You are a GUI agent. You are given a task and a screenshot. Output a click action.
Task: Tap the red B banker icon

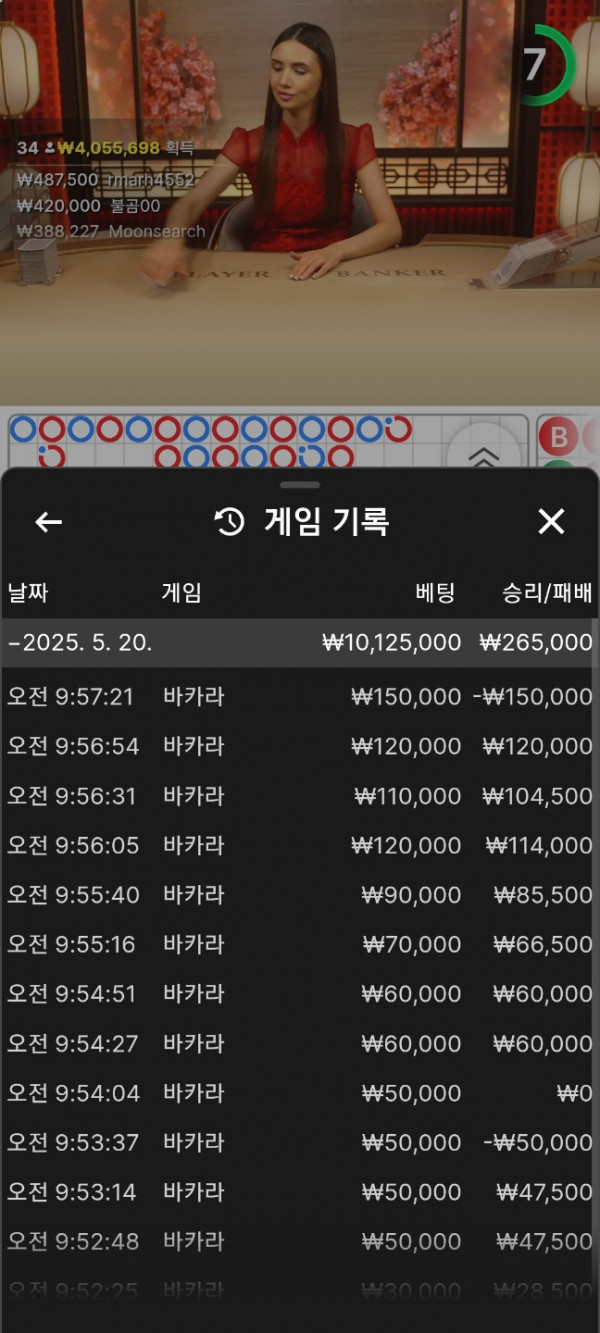(x=559, y=437)
